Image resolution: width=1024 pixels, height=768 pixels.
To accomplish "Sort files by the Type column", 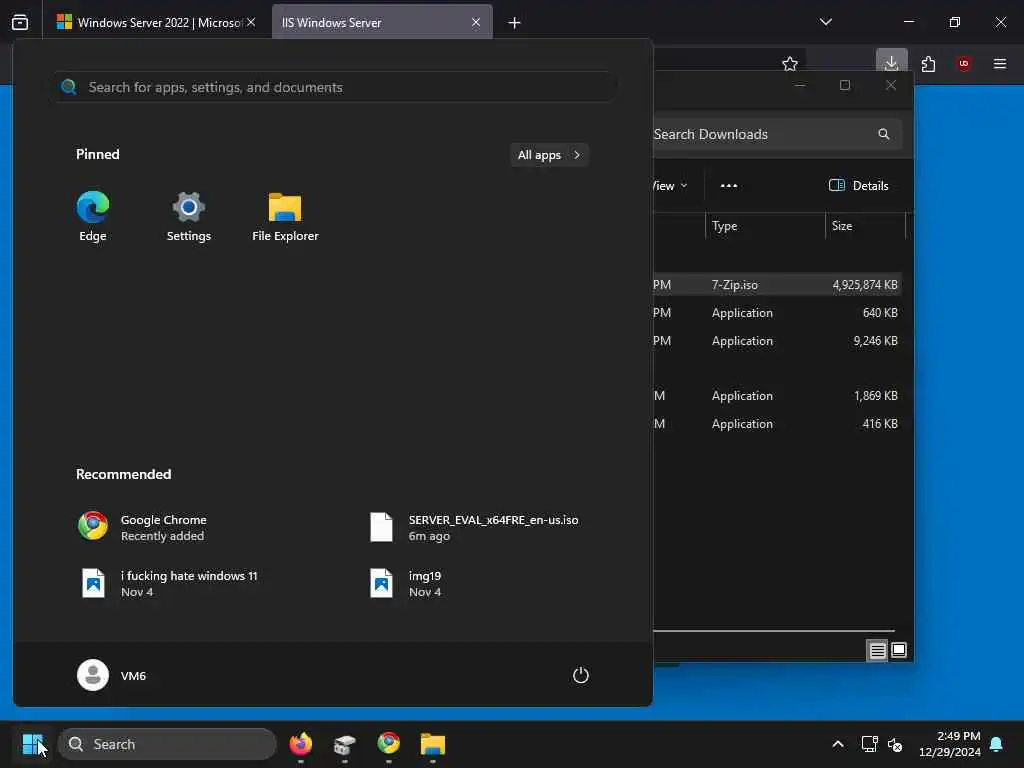I will click(x=765, y=226).
